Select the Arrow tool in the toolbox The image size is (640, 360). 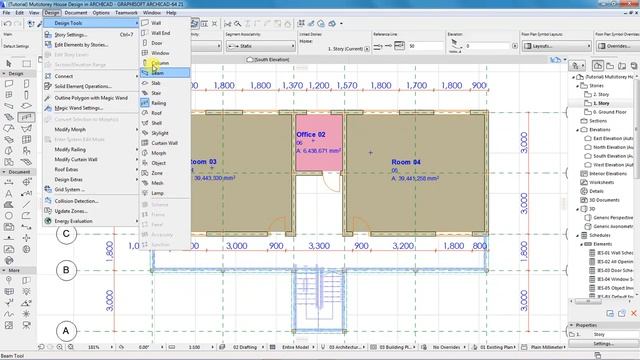(9, 64)
